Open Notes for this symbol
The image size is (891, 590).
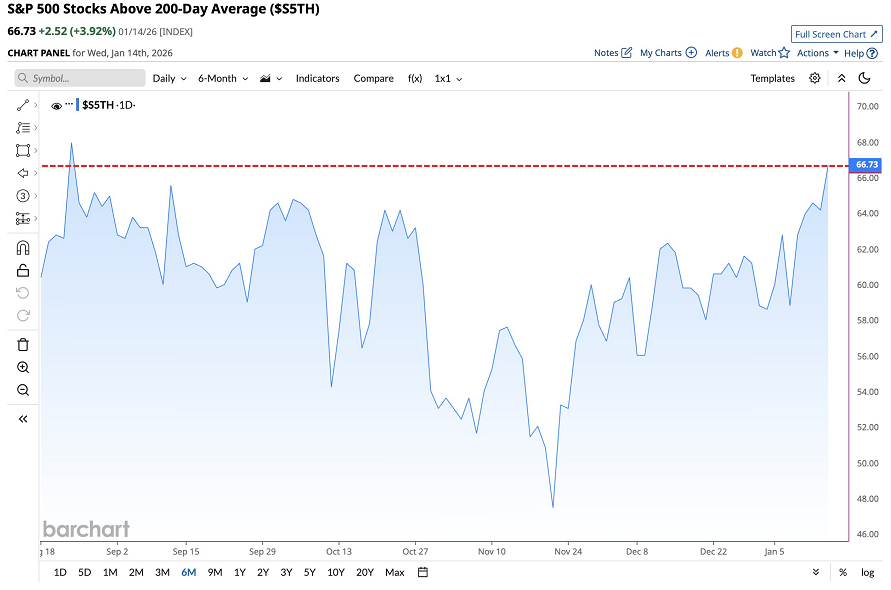pyautogui.click(x=613, y=53)
